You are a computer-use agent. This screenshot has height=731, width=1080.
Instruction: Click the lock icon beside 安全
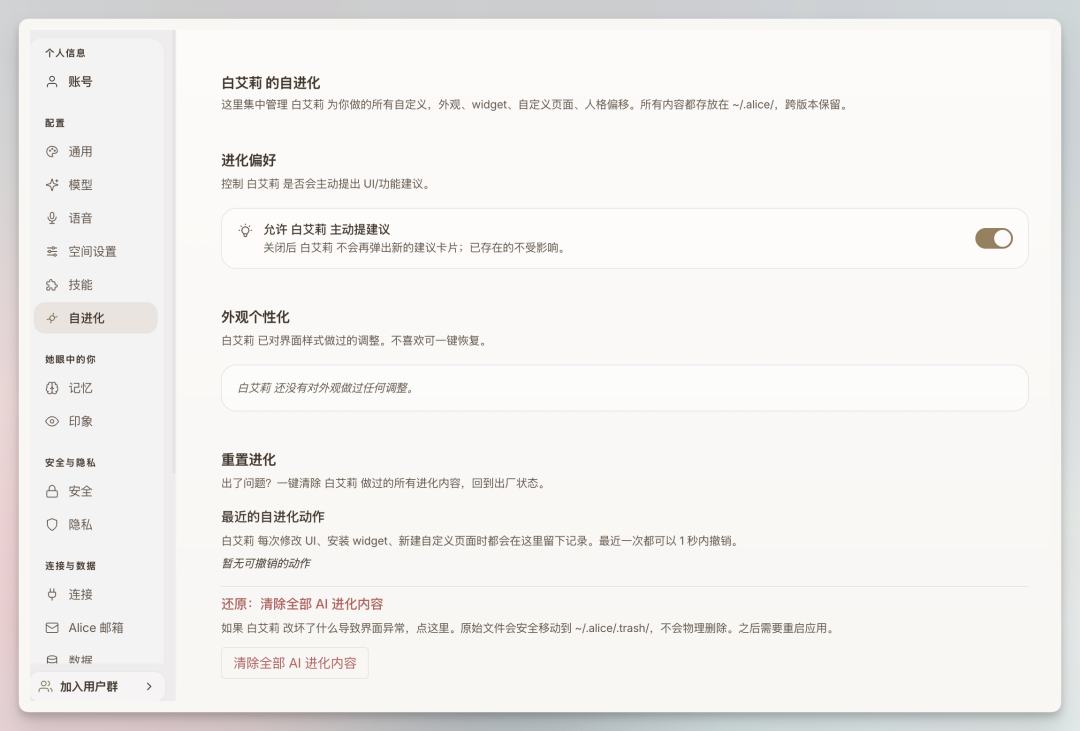[52, 491]
